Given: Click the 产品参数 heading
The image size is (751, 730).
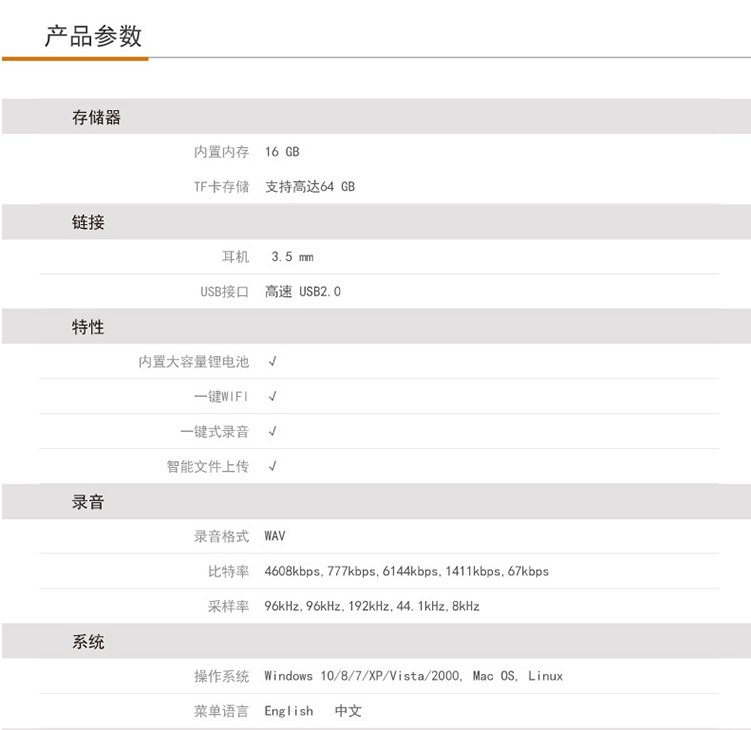Looking at the screenshot, I should click(93, 37).
